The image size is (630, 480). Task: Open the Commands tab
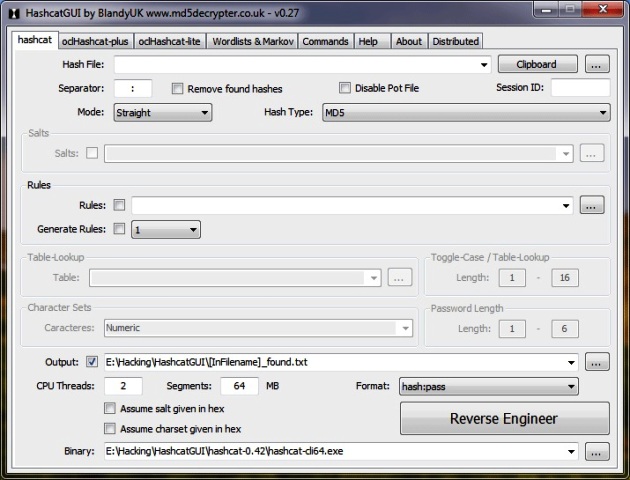[x=325, y=41]
